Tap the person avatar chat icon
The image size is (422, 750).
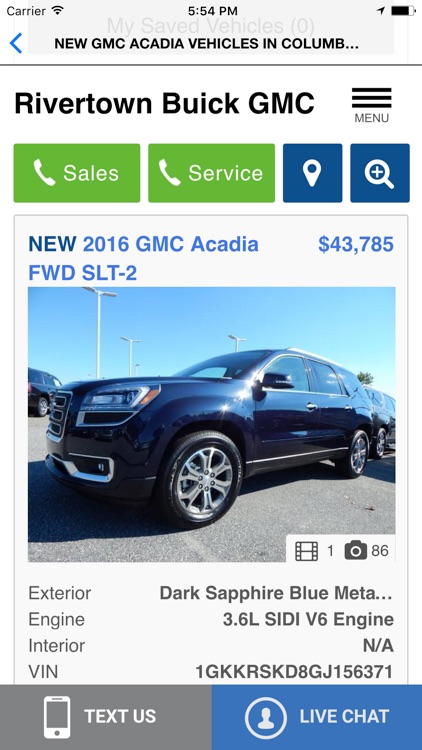[266, 717]
